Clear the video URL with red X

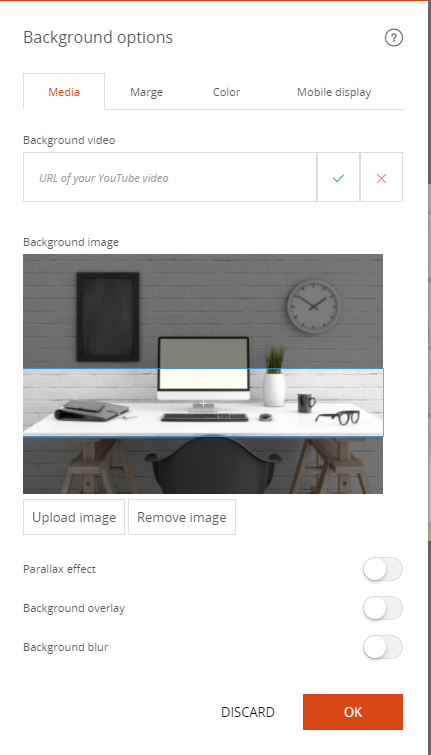pos(381,177)
